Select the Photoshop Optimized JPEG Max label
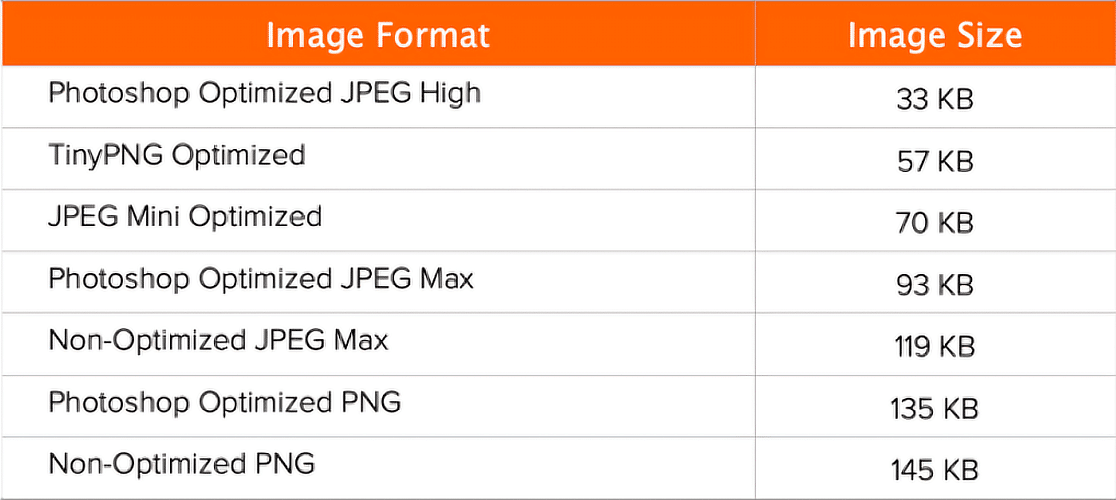 pos(261,278)
